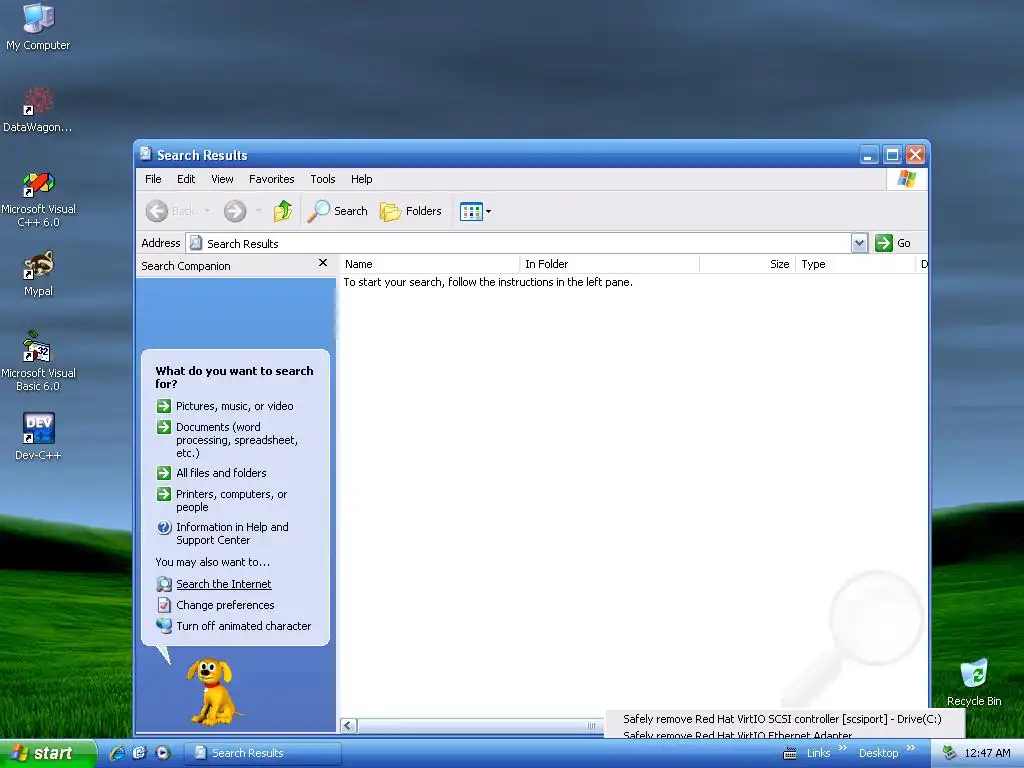Turn off animated character
Viewport: 1024px width, 768px height.
234,626
